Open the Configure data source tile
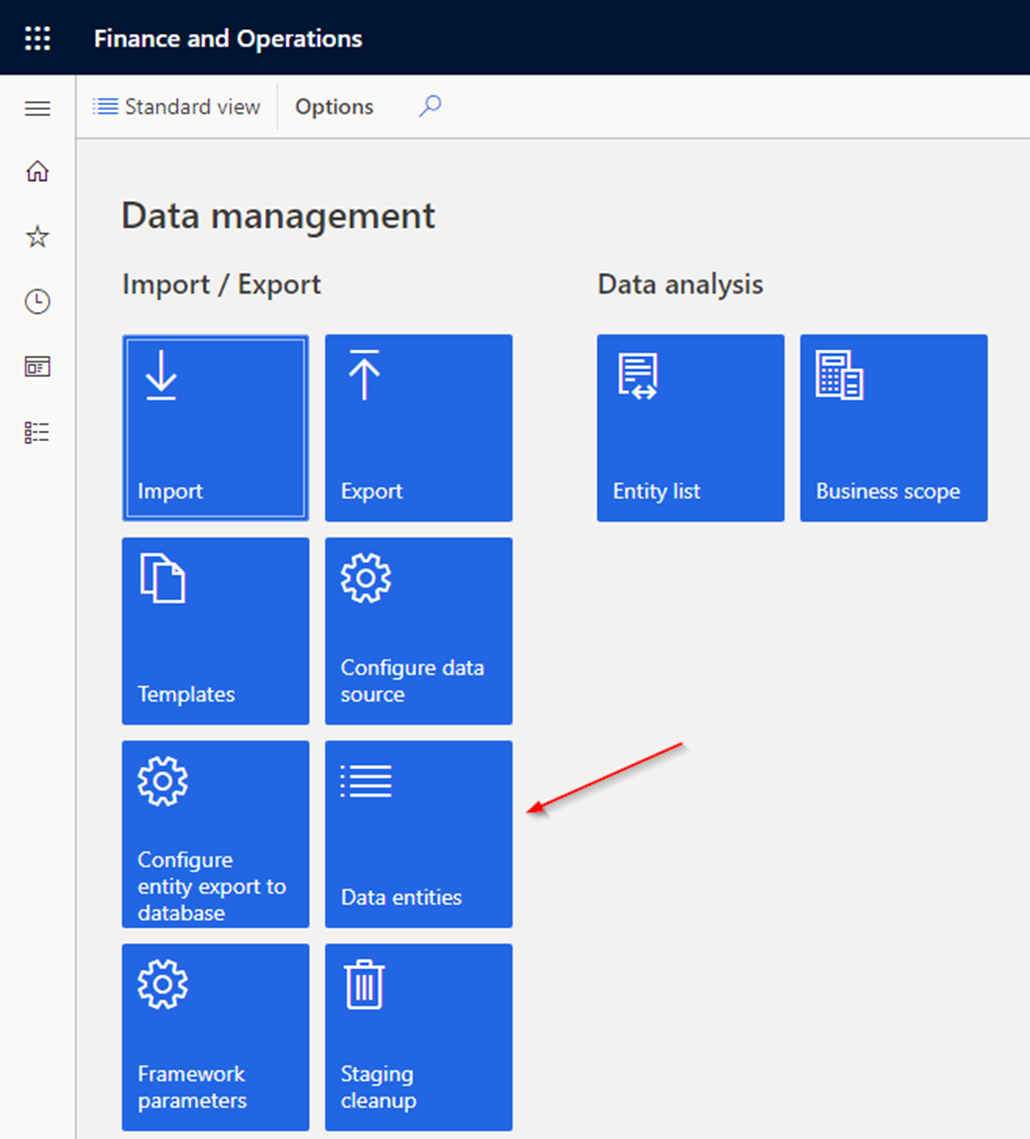Image resolution: width=1030 pixels, height=1139 pixels. 418,631
